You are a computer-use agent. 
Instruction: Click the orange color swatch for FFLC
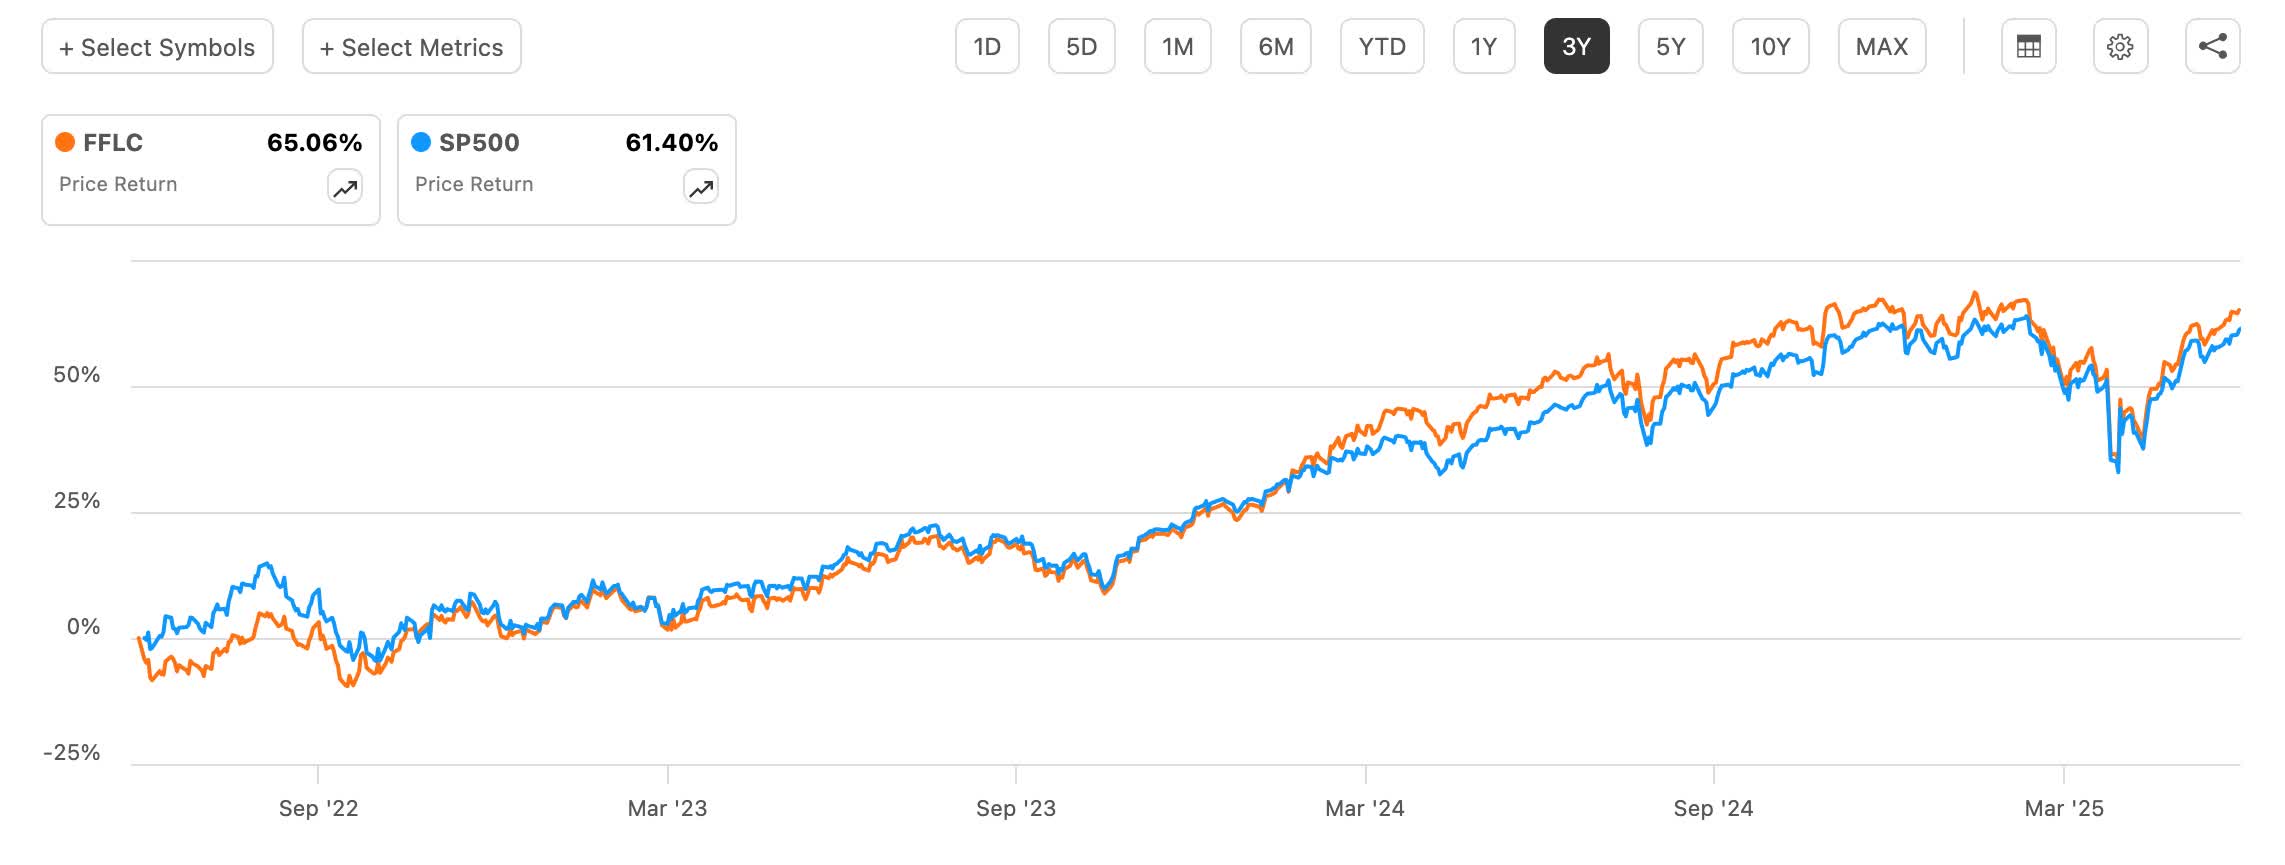[x=66, y=143]
